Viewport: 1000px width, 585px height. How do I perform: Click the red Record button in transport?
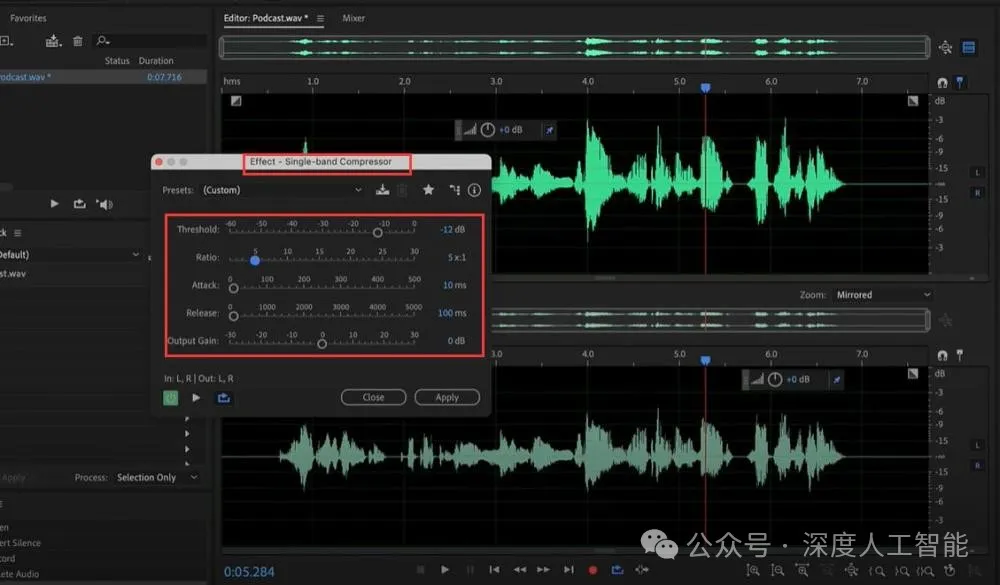[593, 570]
